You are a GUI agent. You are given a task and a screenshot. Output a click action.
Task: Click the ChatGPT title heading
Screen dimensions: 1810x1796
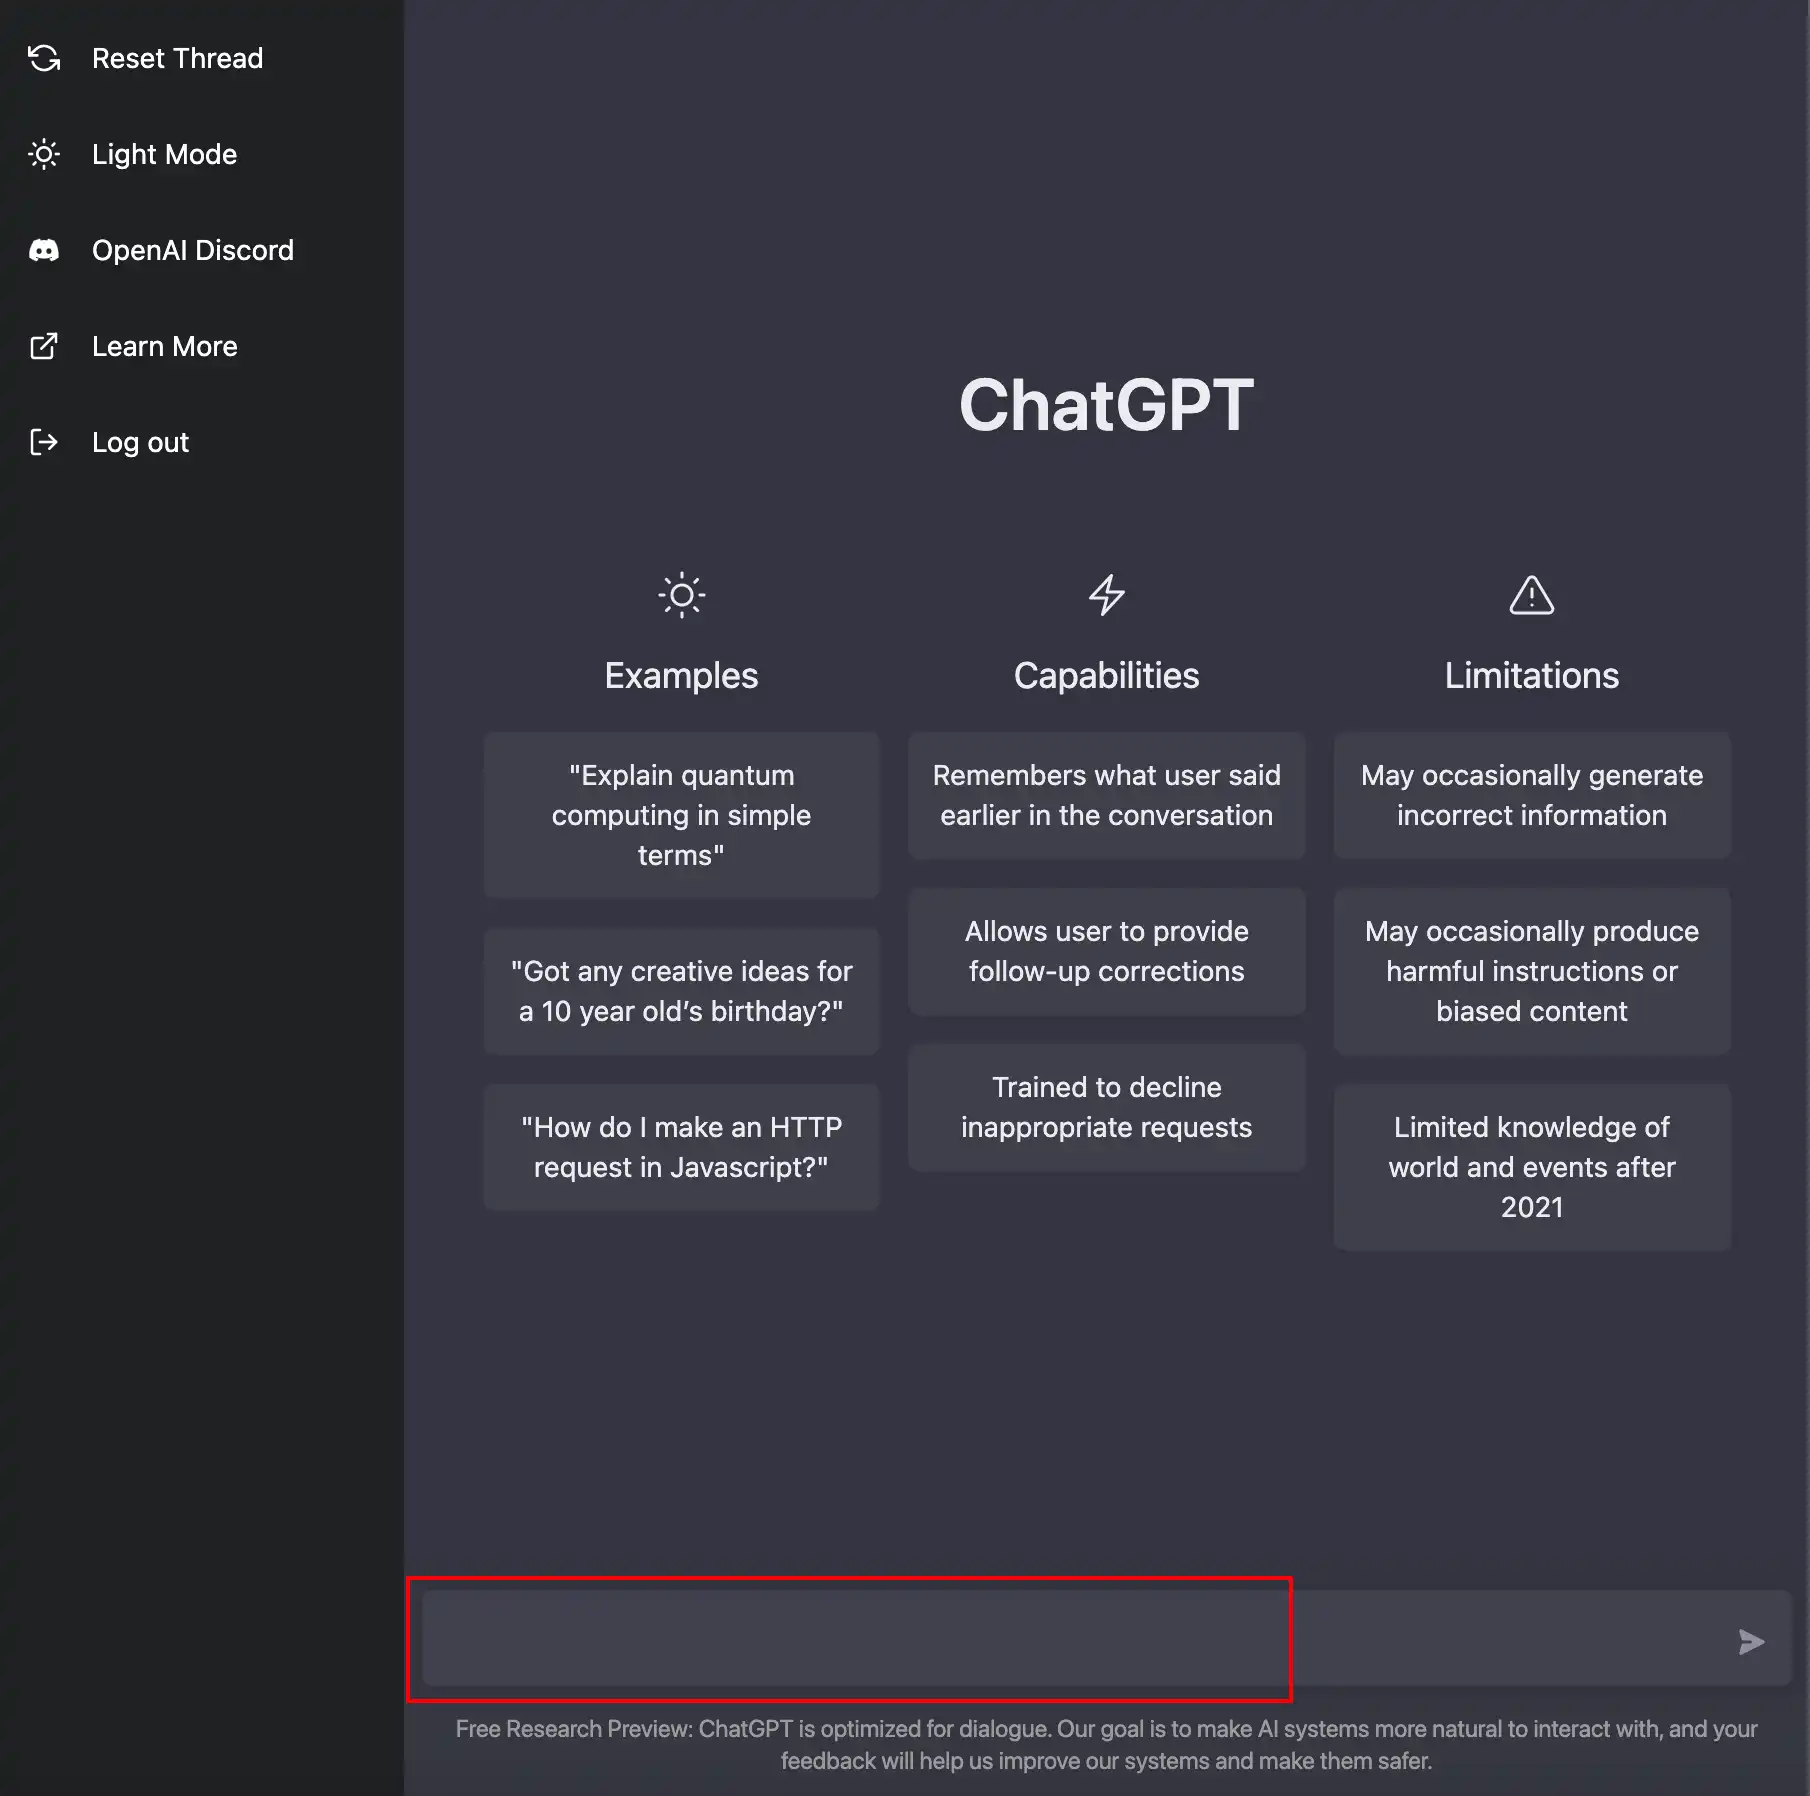pos(1107,405)
